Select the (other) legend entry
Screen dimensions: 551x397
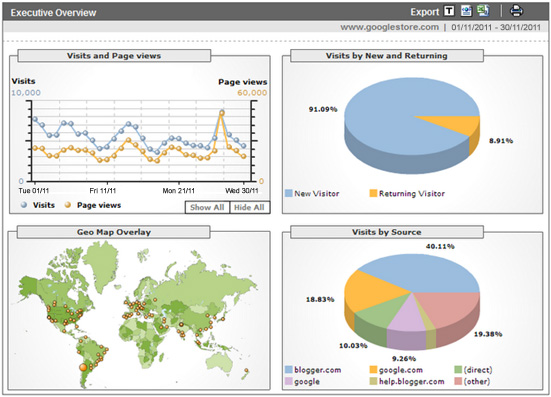(472, 382)
